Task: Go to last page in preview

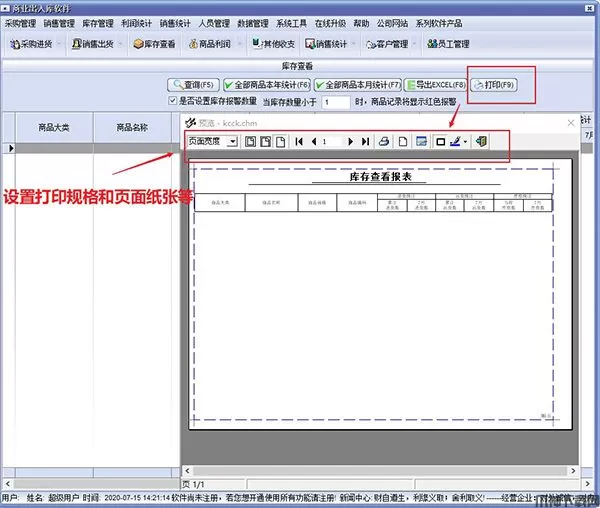Action: pyautogui.click(x=365, y=142)
